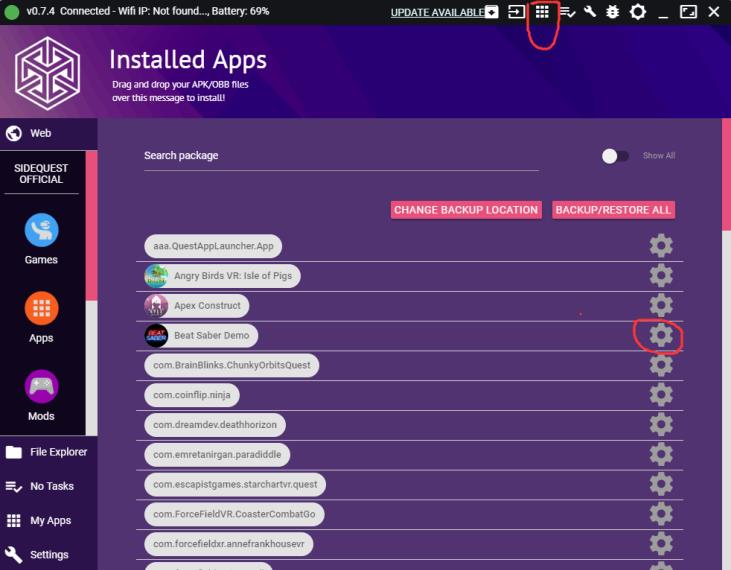Open the connect/login arrow icon in top bar
This screenshot has width=731, height=570.
(516, 12)
